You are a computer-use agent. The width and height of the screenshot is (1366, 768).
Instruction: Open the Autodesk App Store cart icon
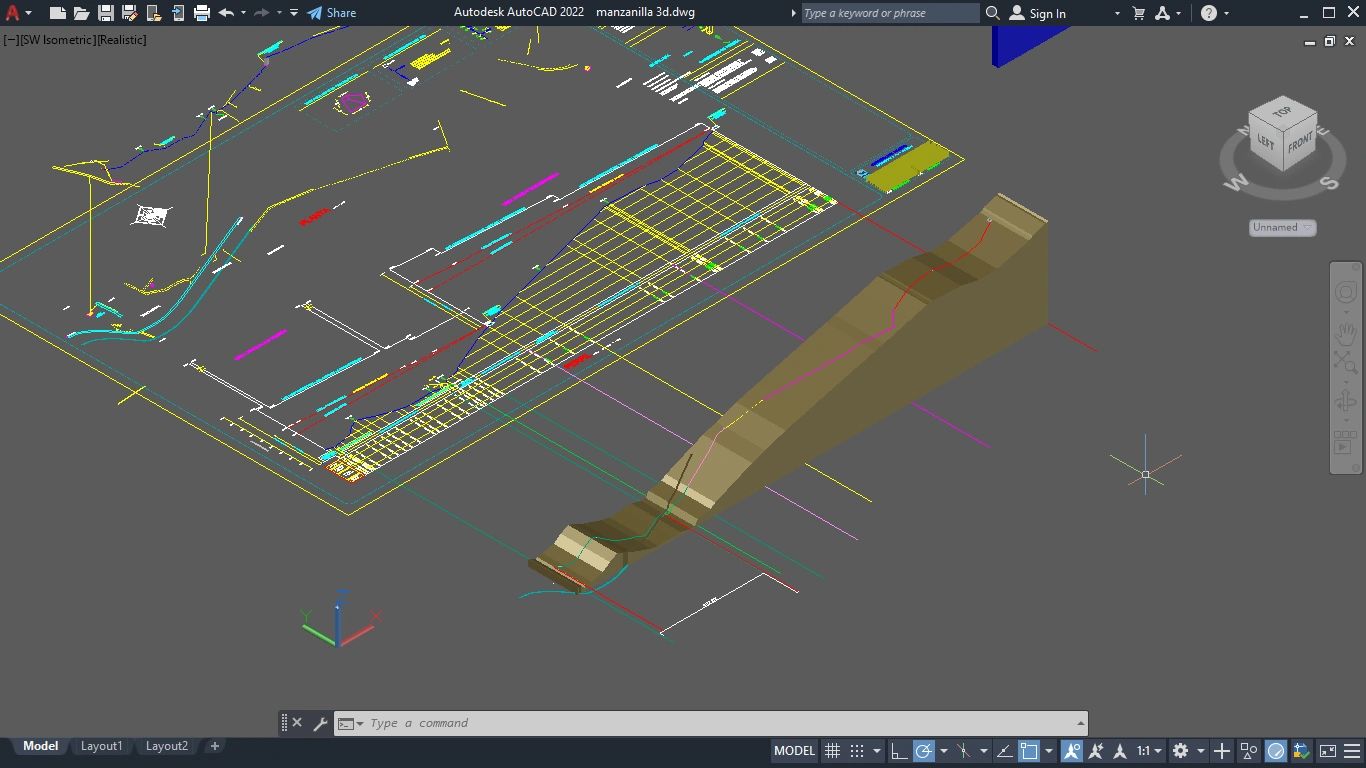[1138, 13]
